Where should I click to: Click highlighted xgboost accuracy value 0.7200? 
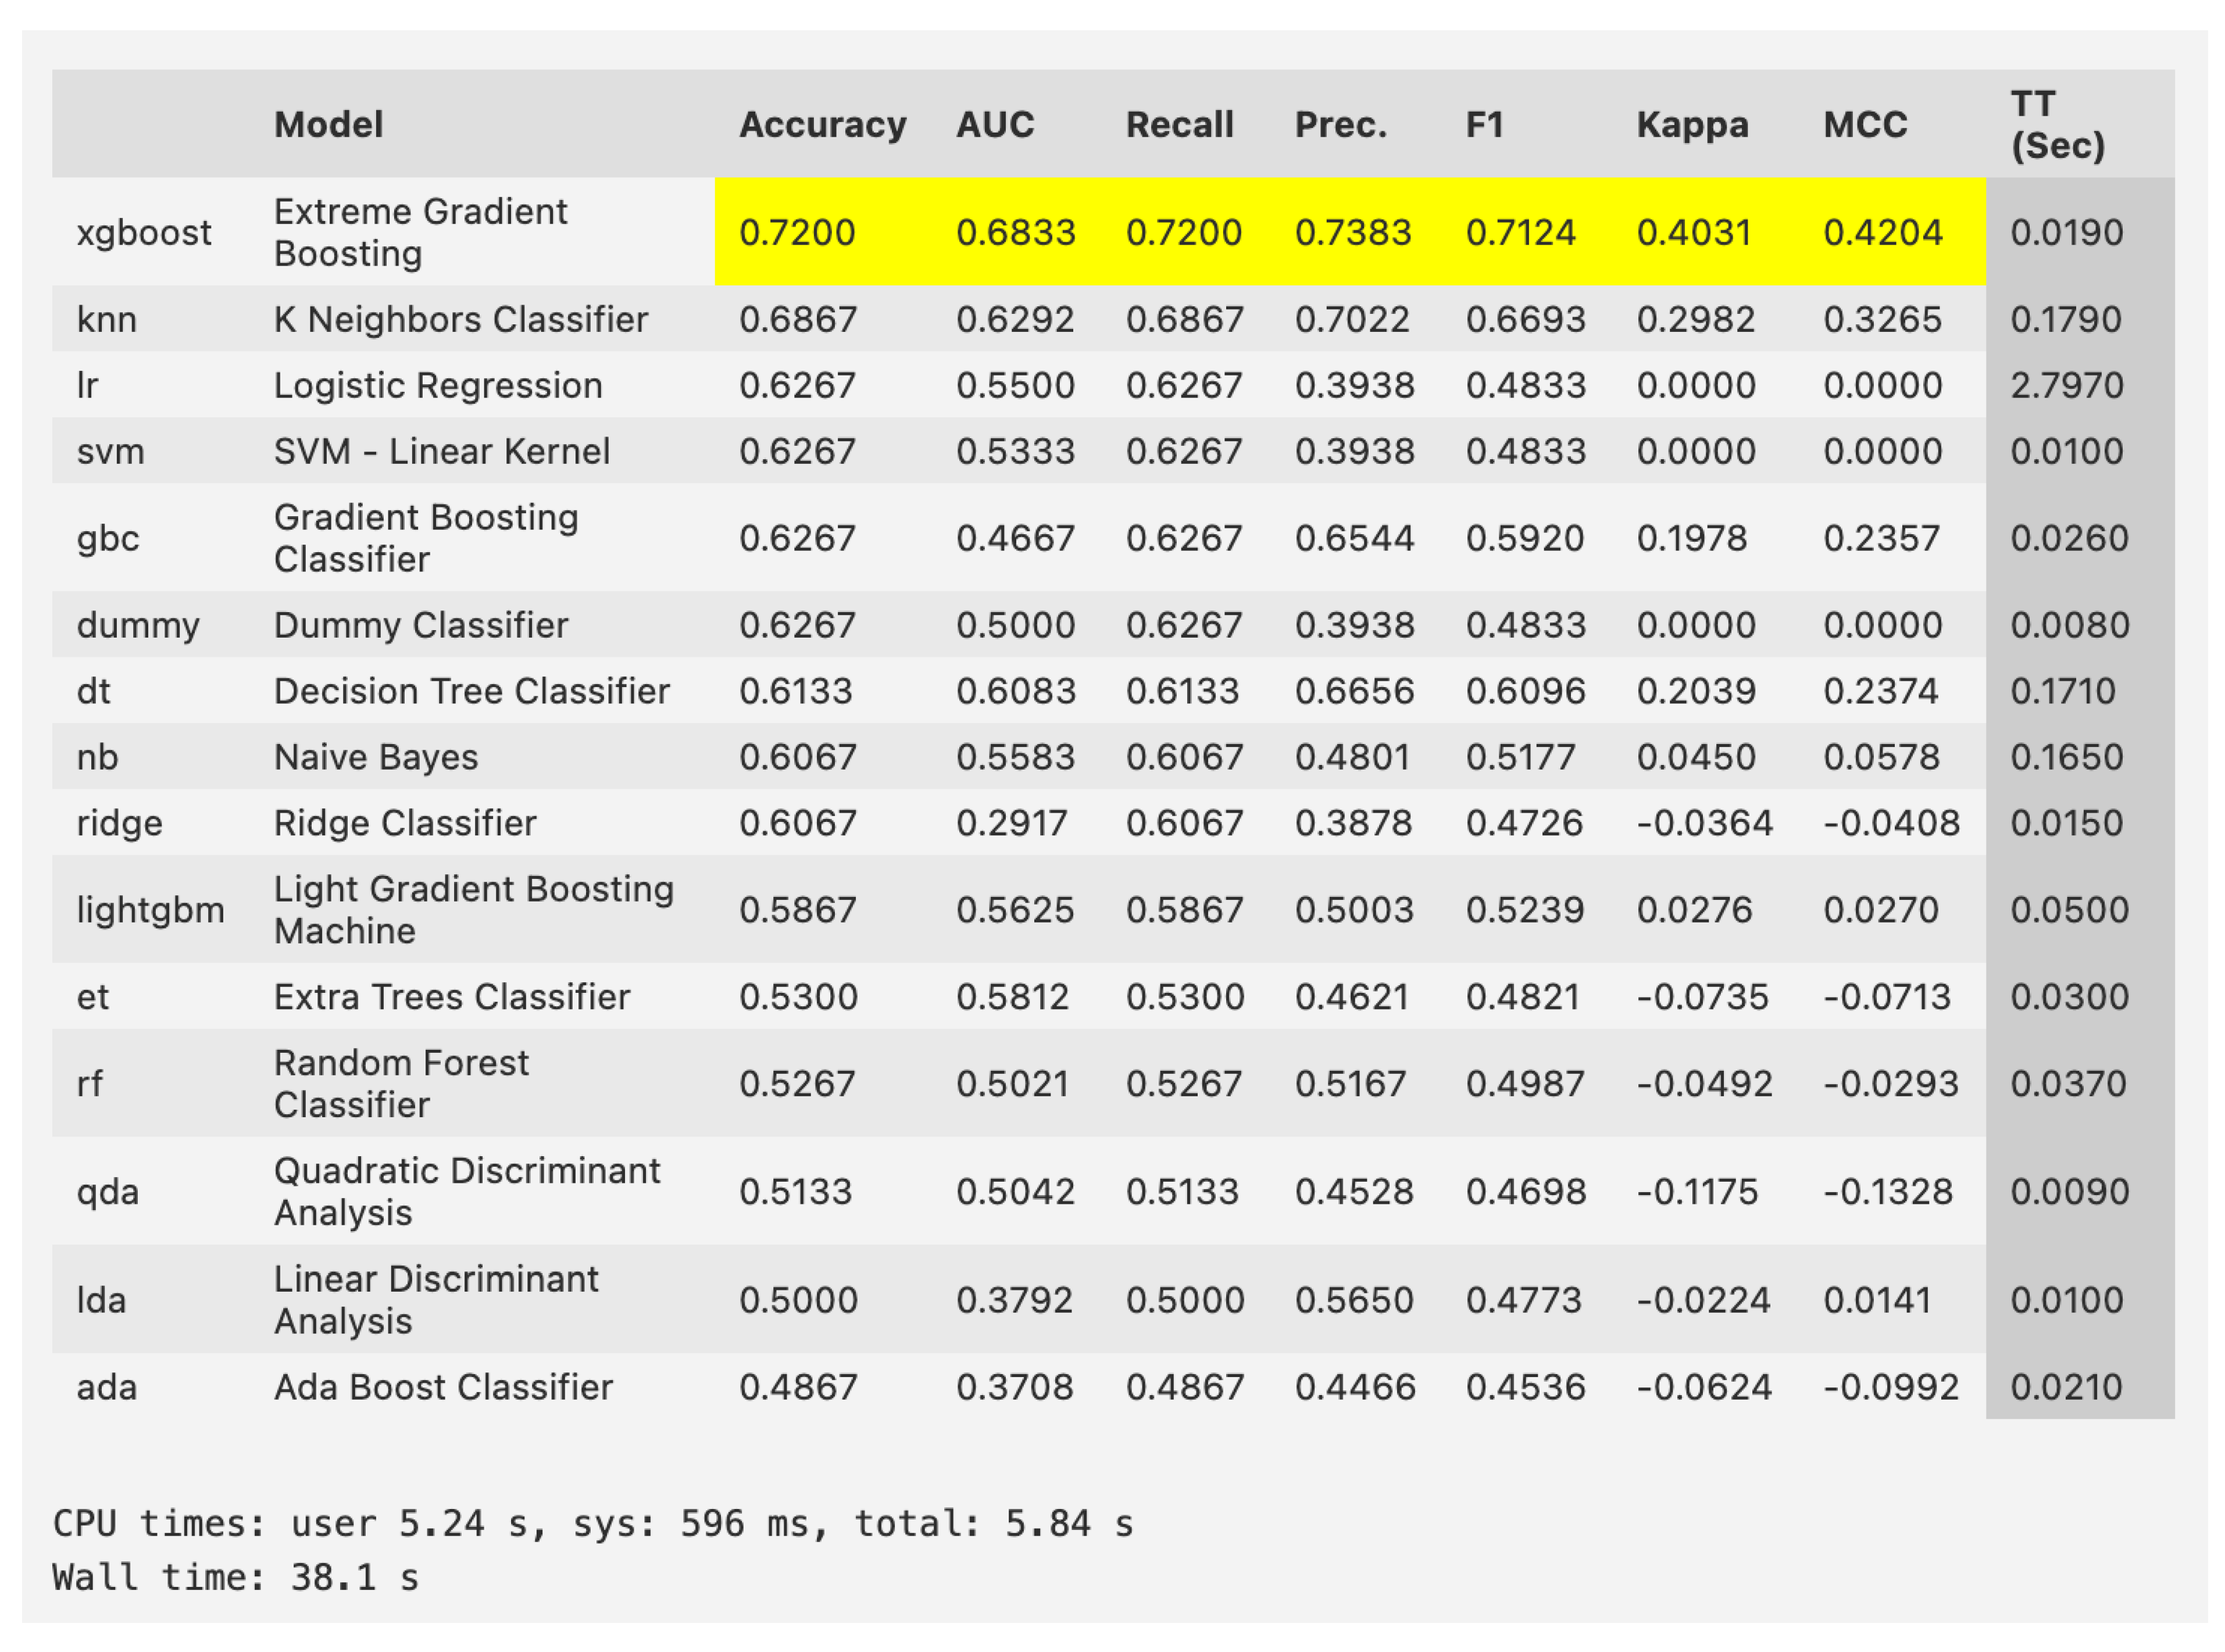tap(796, 232)
